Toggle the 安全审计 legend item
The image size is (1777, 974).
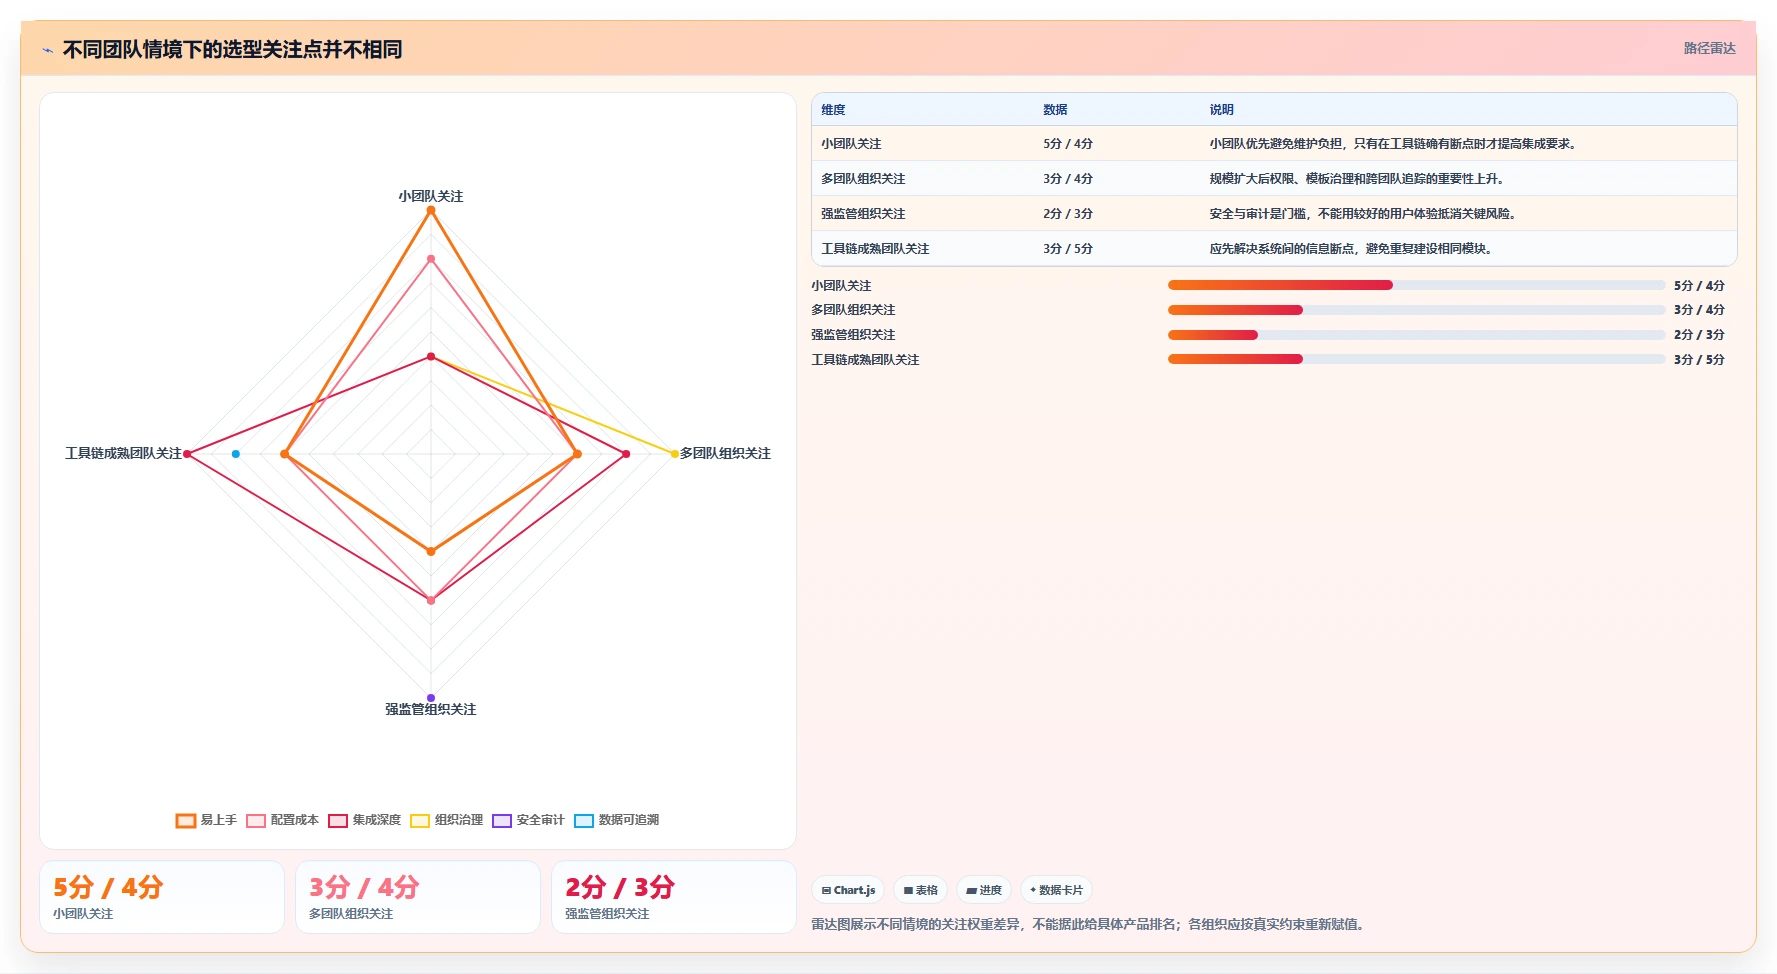tap(529, 820)
